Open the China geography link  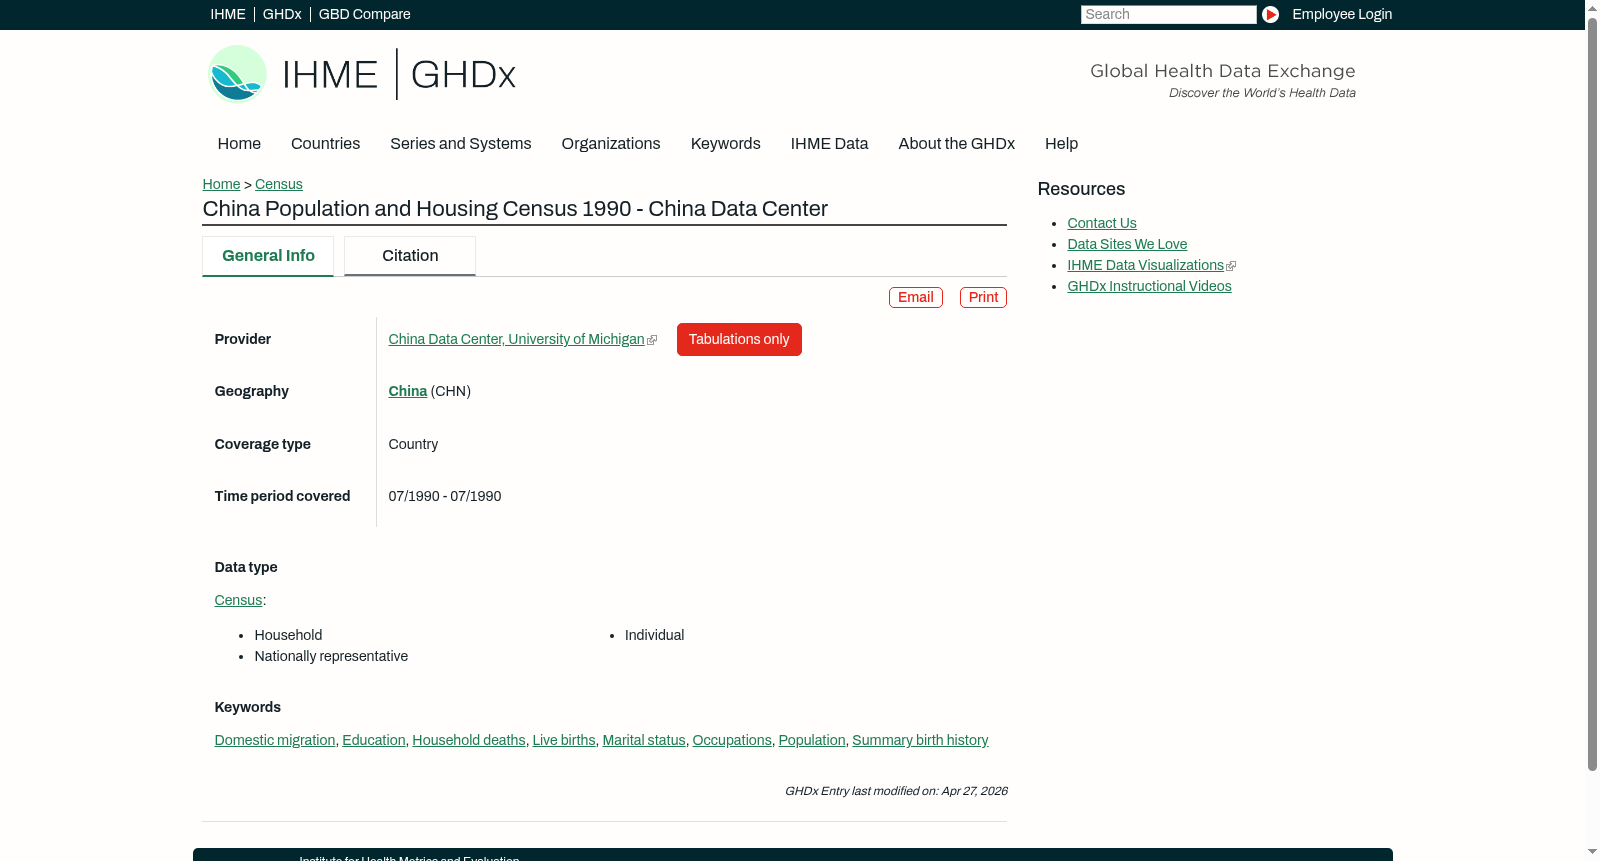[x=408, y=391]
